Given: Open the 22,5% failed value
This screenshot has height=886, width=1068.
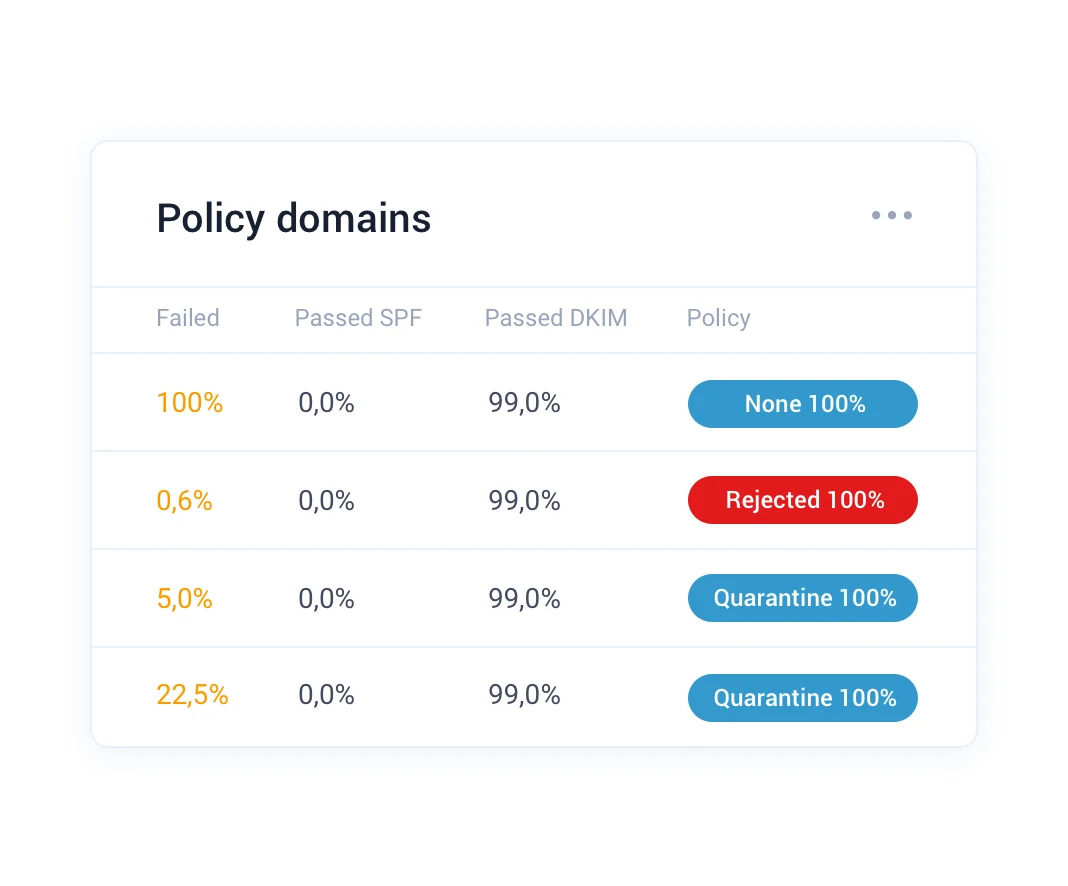Looking at the screenshot, I should (x=193, y=695).
